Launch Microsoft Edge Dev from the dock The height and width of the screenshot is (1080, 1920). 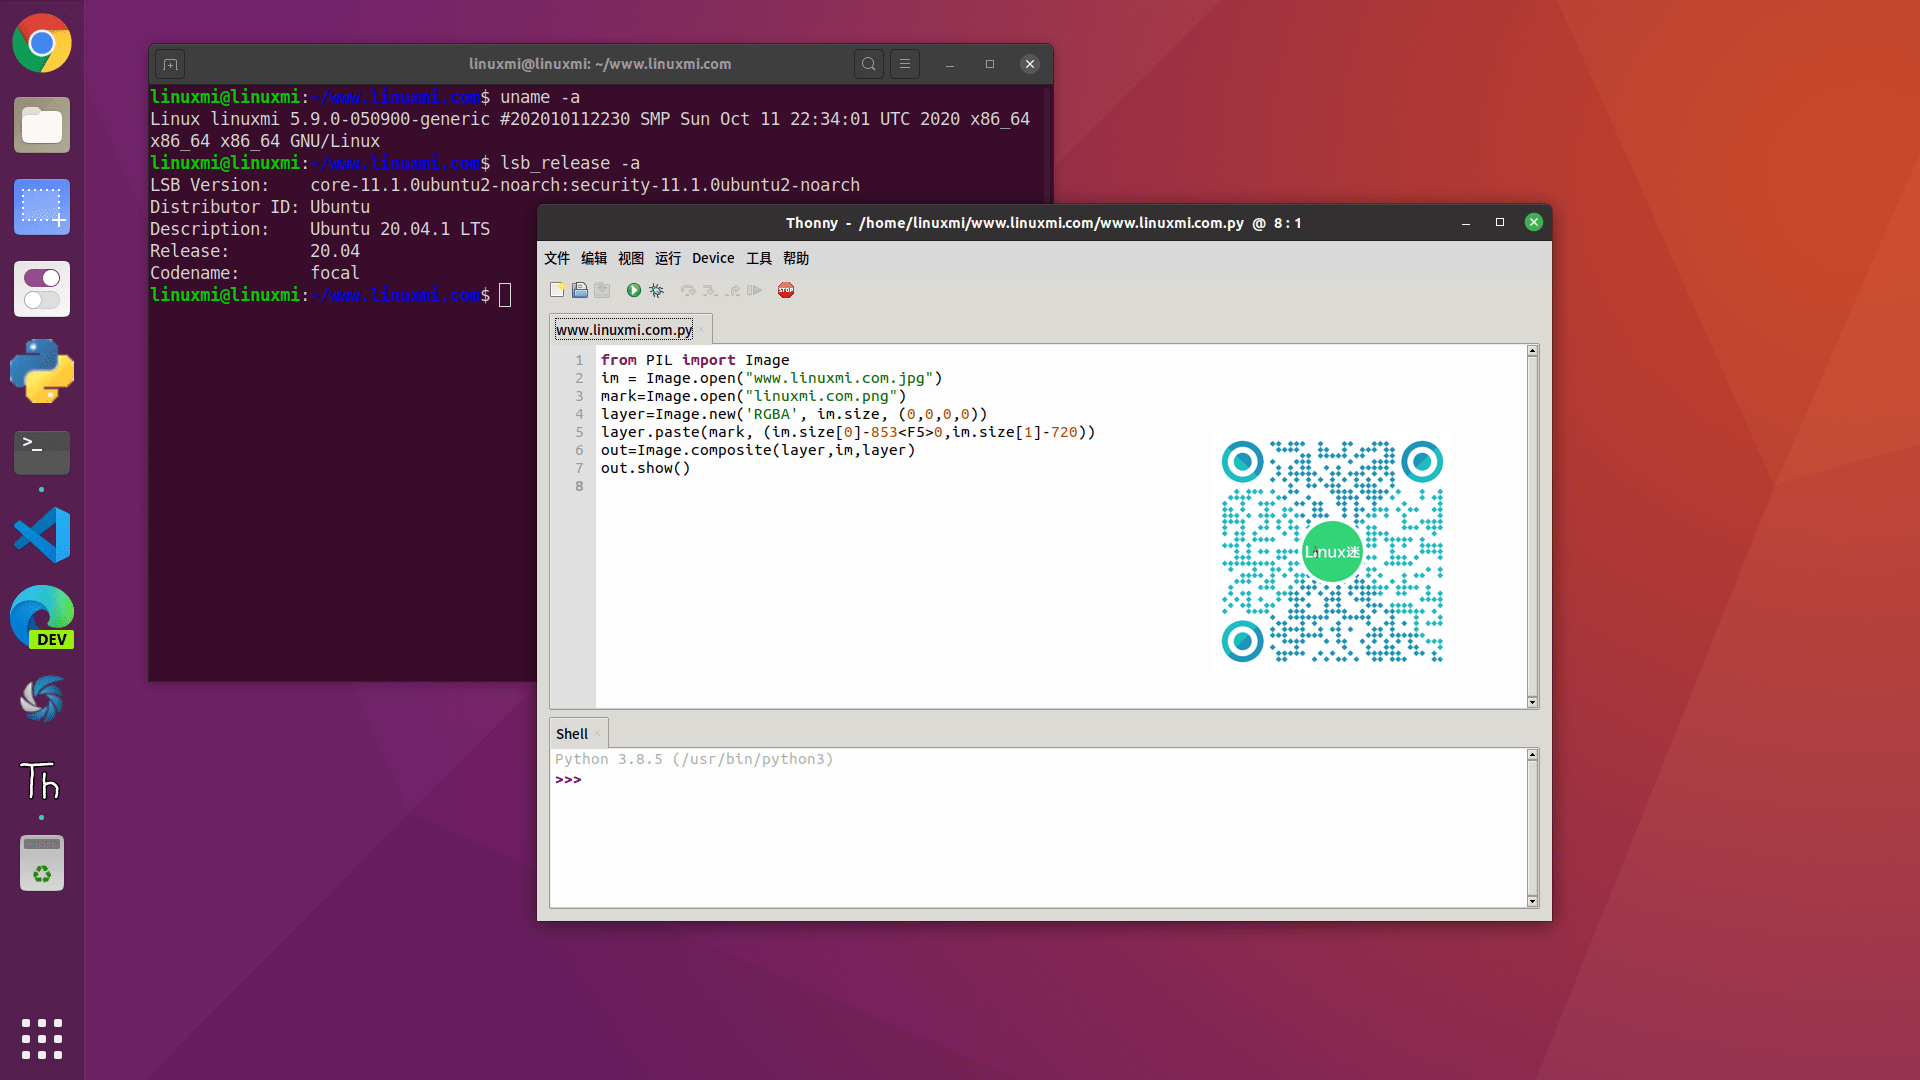pyautogui.click(x=42, y=617)
